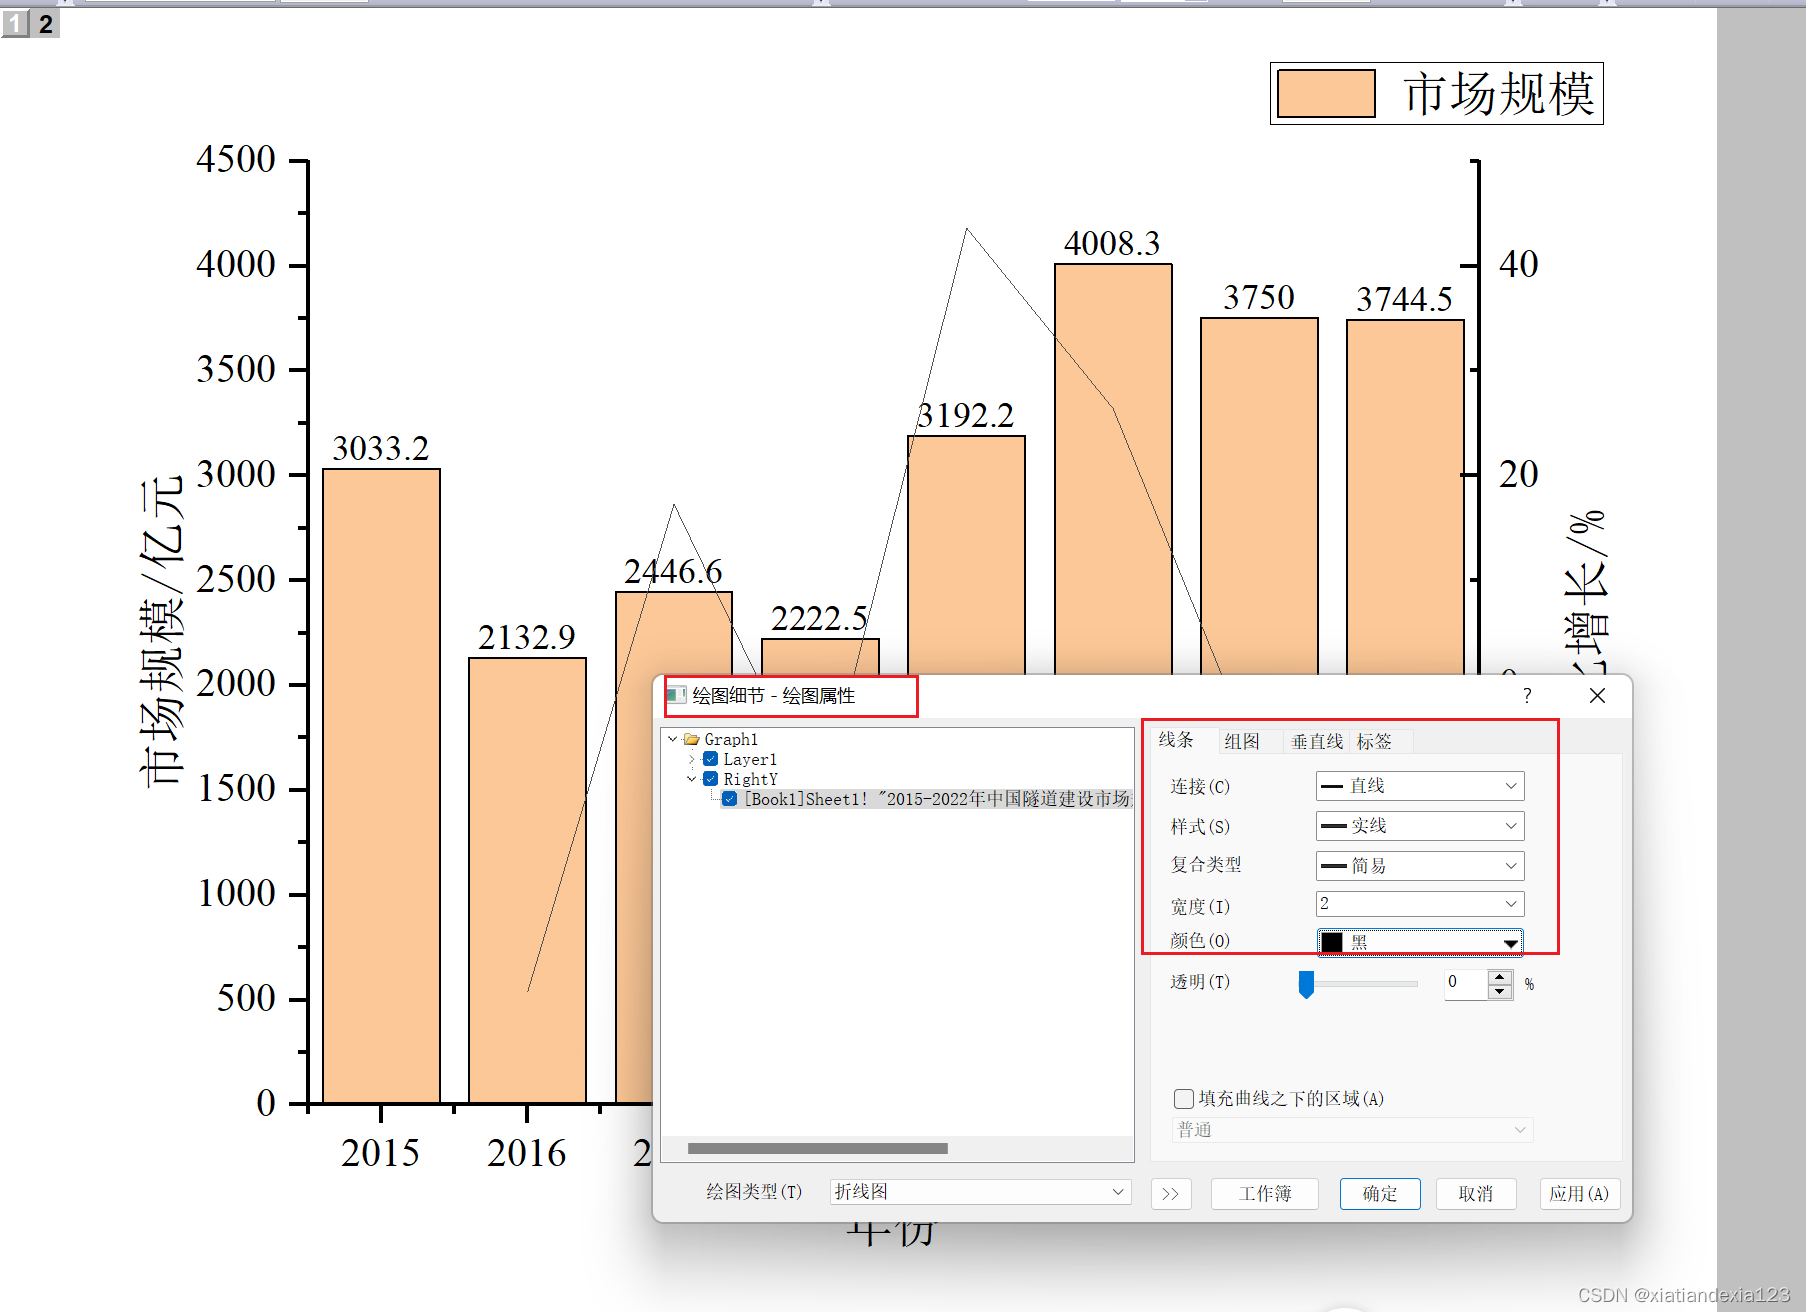Open the 宽度 width dropdown
Screen dimensions: 1806x1312
(1420, 904)
